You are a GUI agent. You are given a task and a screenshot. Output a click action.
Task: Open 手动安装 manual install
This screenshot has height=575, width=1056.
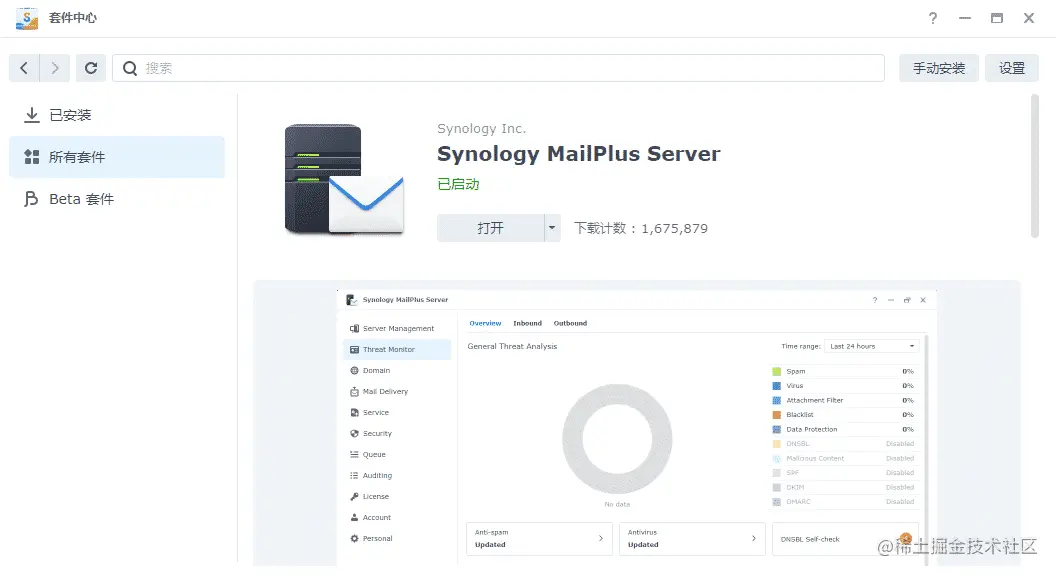click(x=939, y=68)
